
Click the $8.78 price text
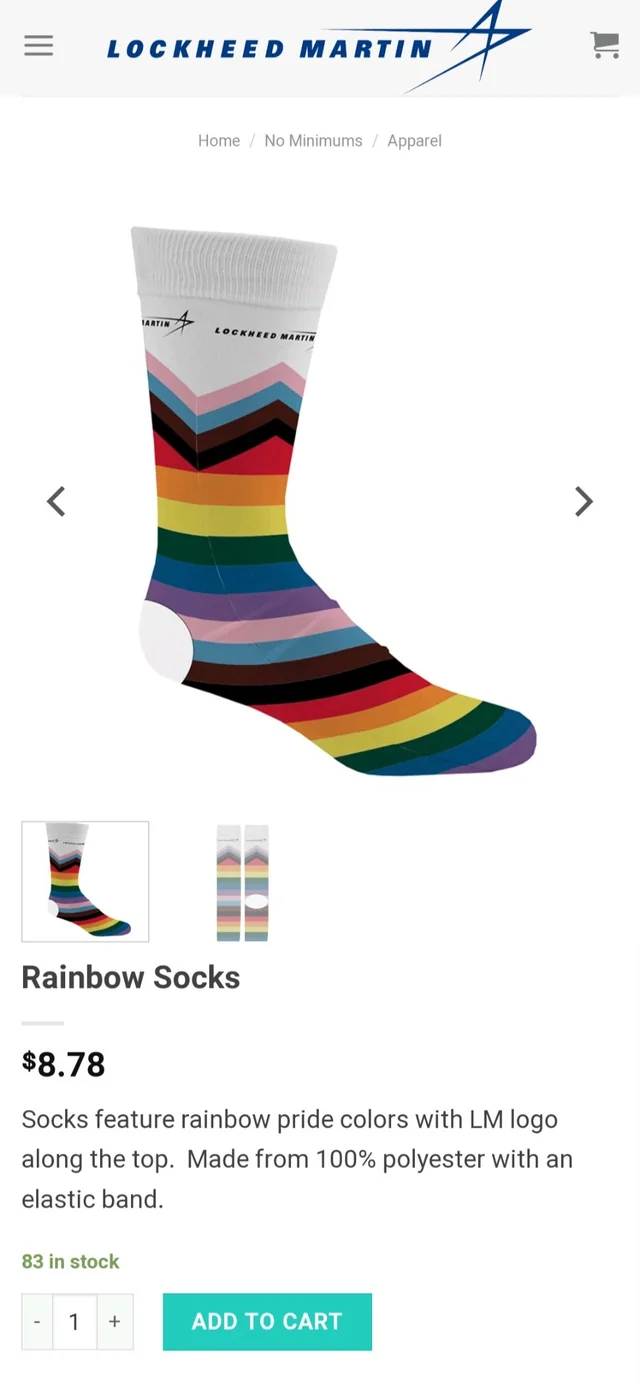click(x=63, y=1063)
